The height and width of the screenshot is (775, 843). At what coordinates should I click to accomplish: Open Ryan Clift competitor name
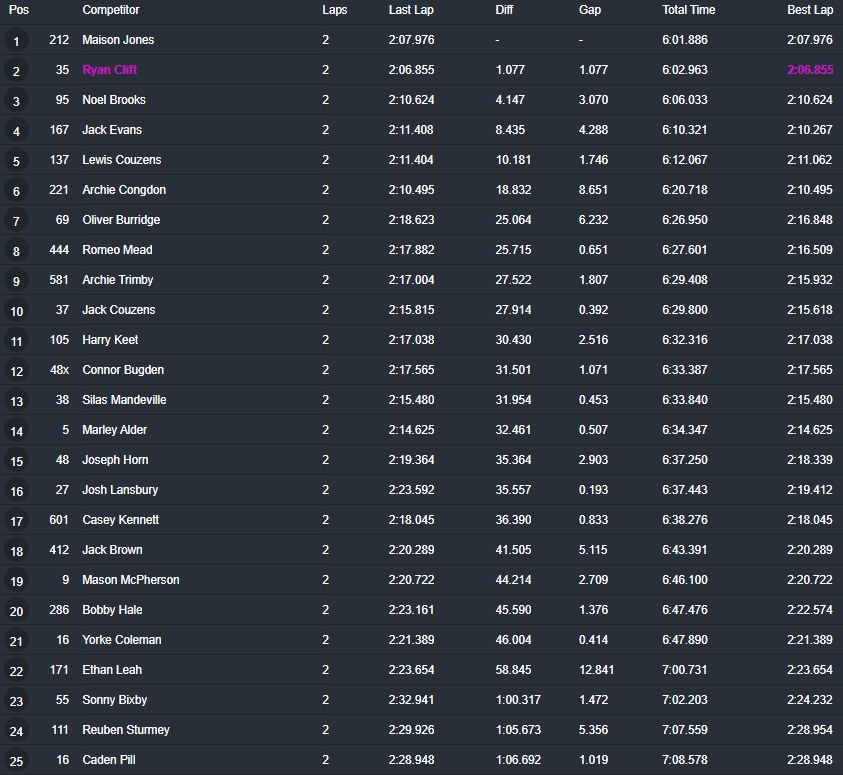(110, 70)
